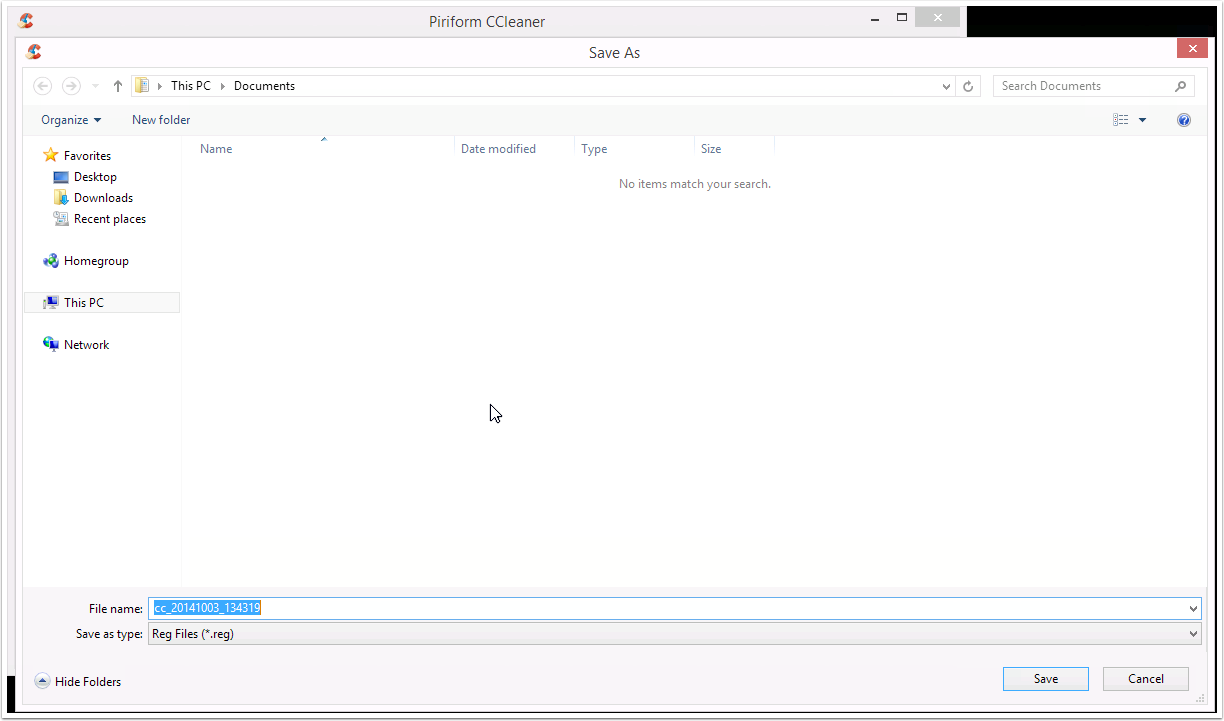Open the recent locations dropdown arrow

tap(95, 87)
